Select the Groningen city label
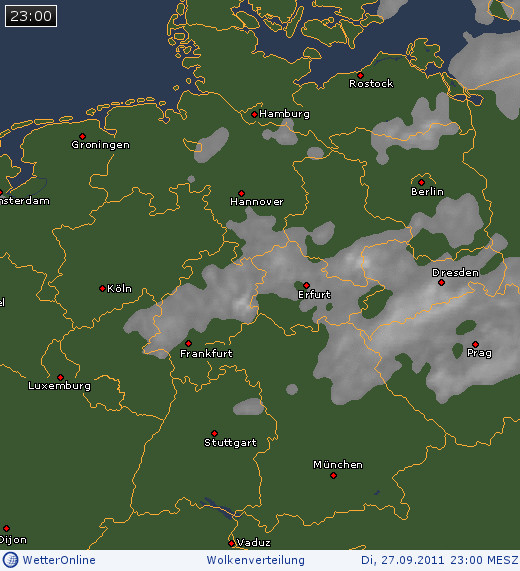The height and width of the screenshot is (571, 520). (101, 145)
